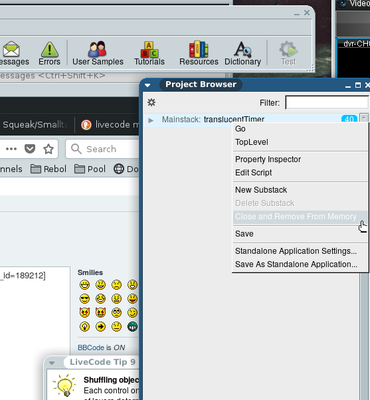Choose Save As Standalone Application

296,264
